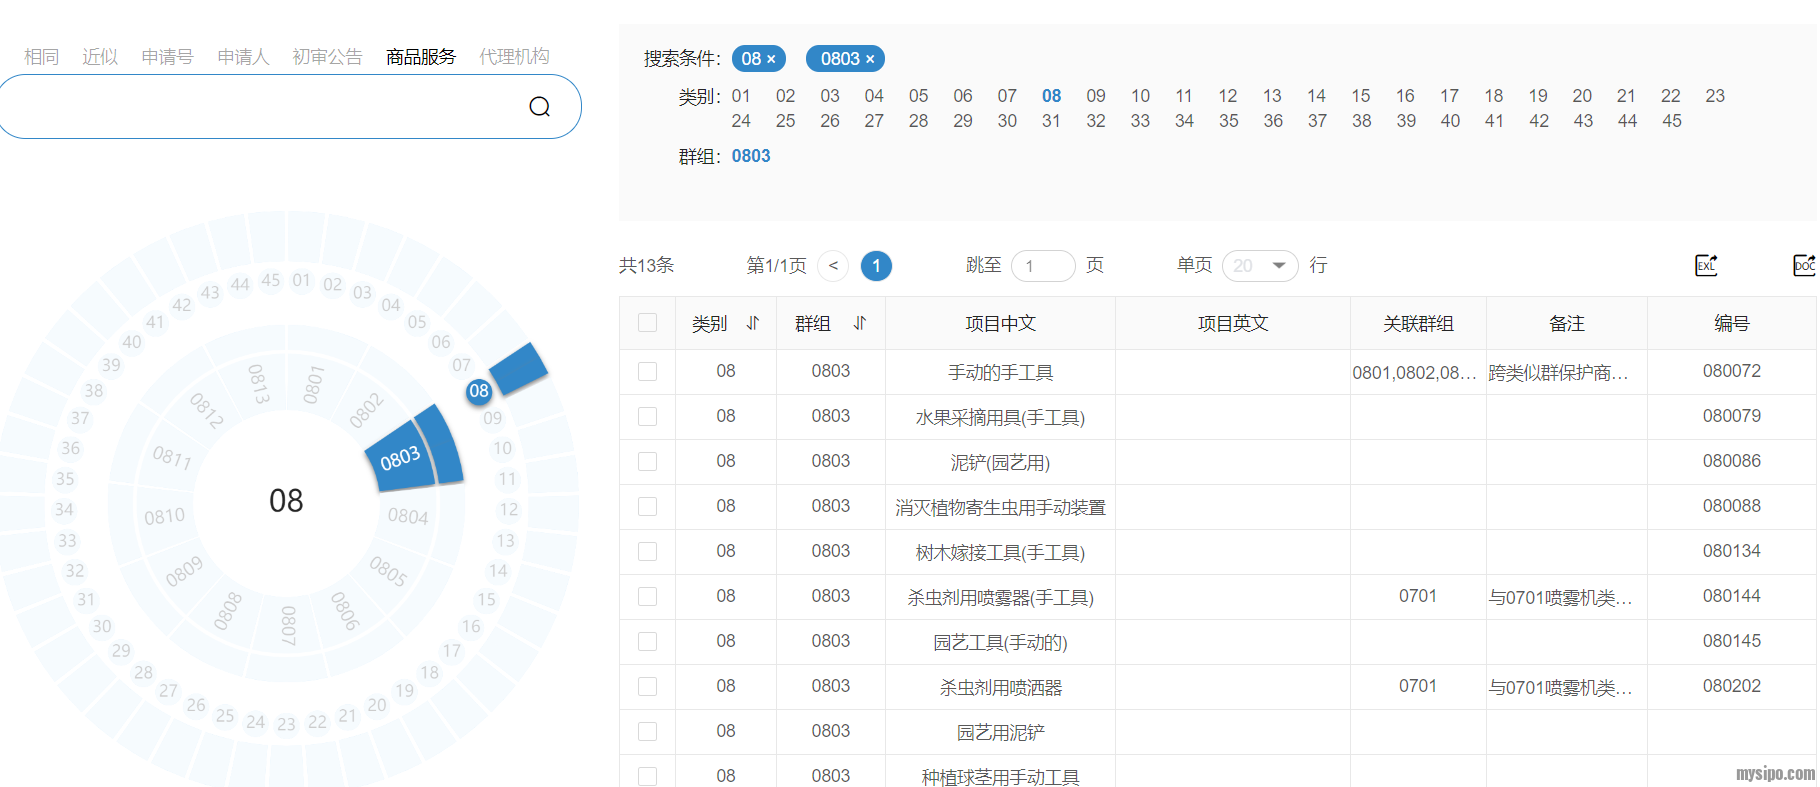Choose class 35 from 类别 list

(1228, 121)
